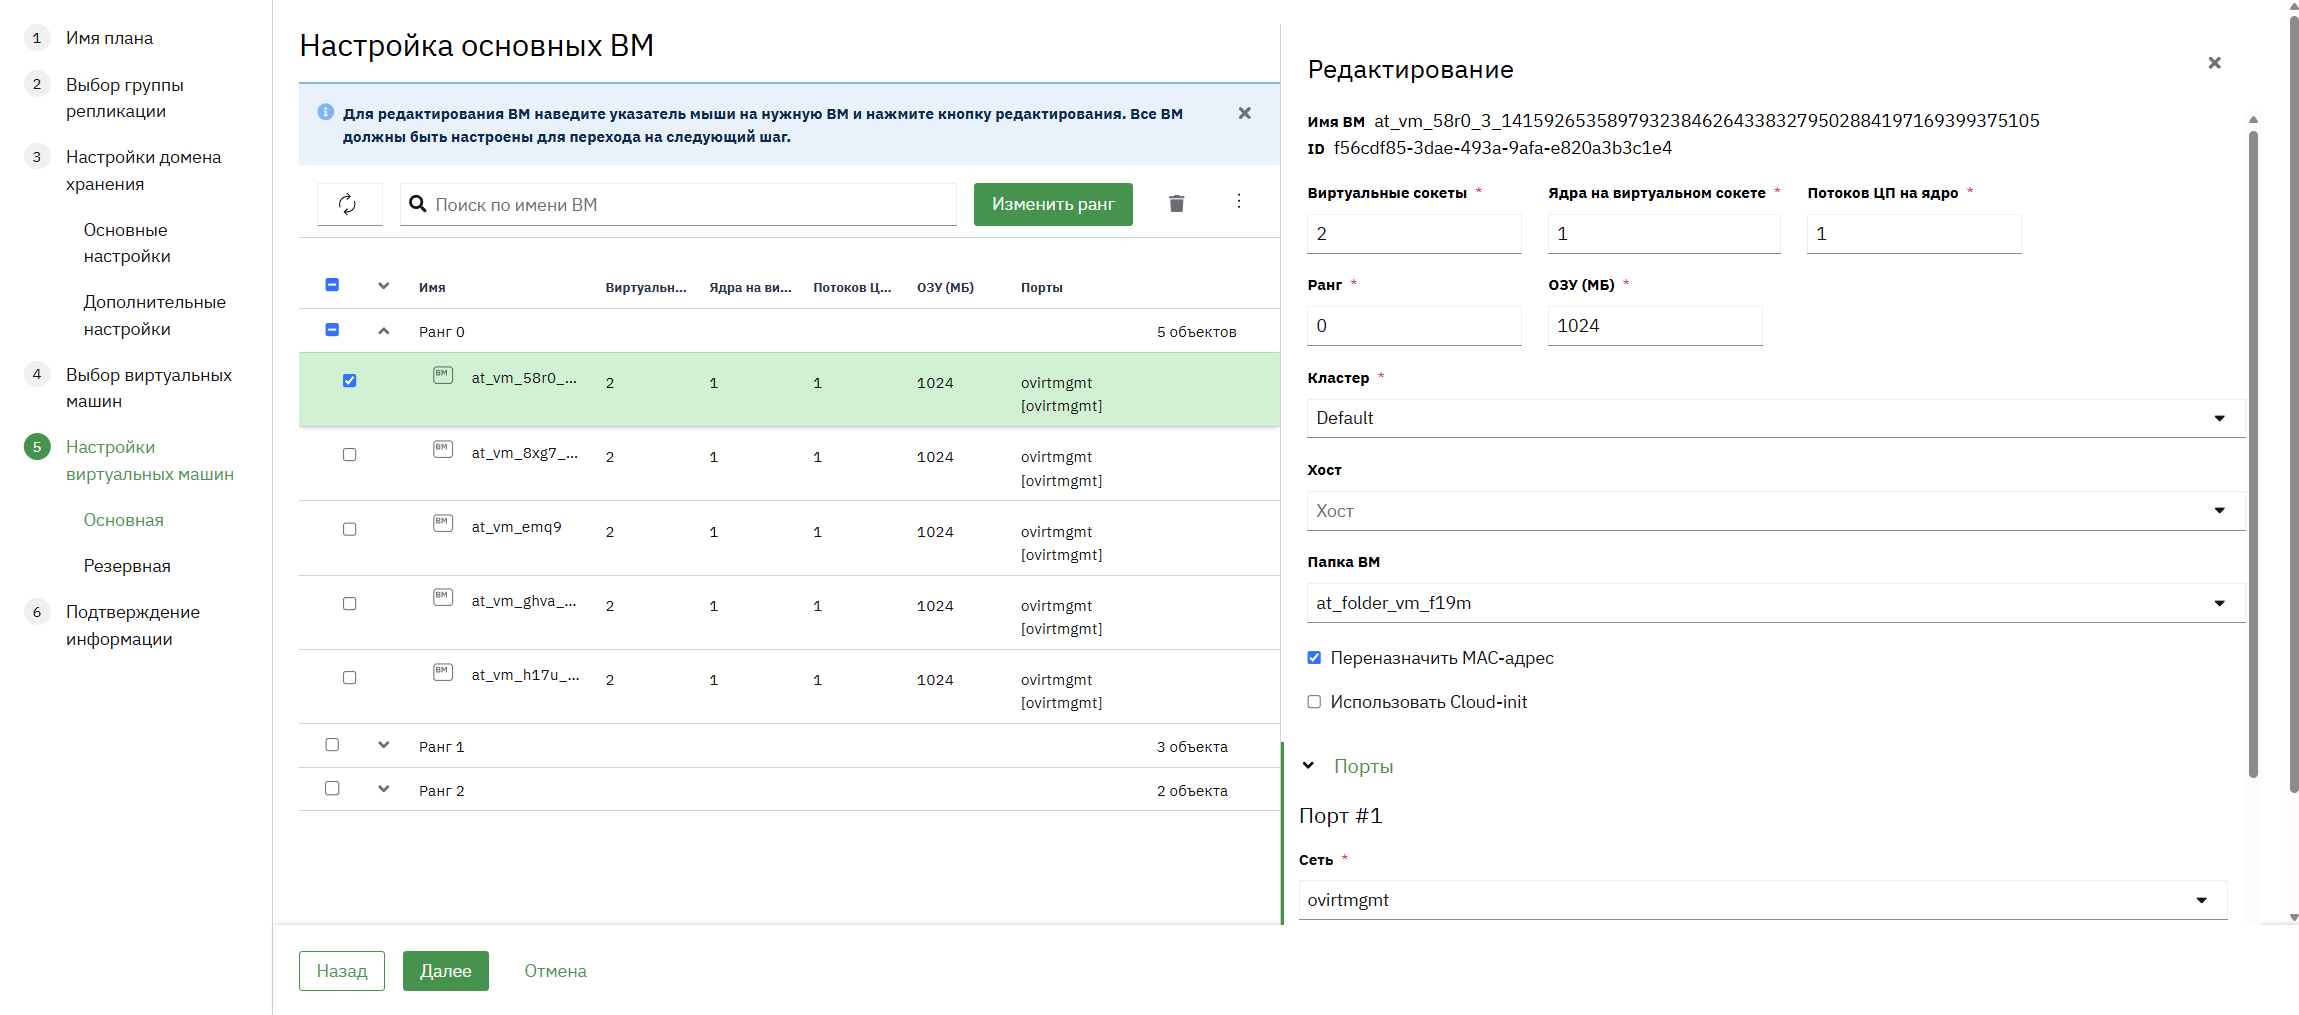This screenshot has width=2299, height=1015.
Task: Click the VM icon of at_vm_h17u row
Action: [x=443, y=672]
